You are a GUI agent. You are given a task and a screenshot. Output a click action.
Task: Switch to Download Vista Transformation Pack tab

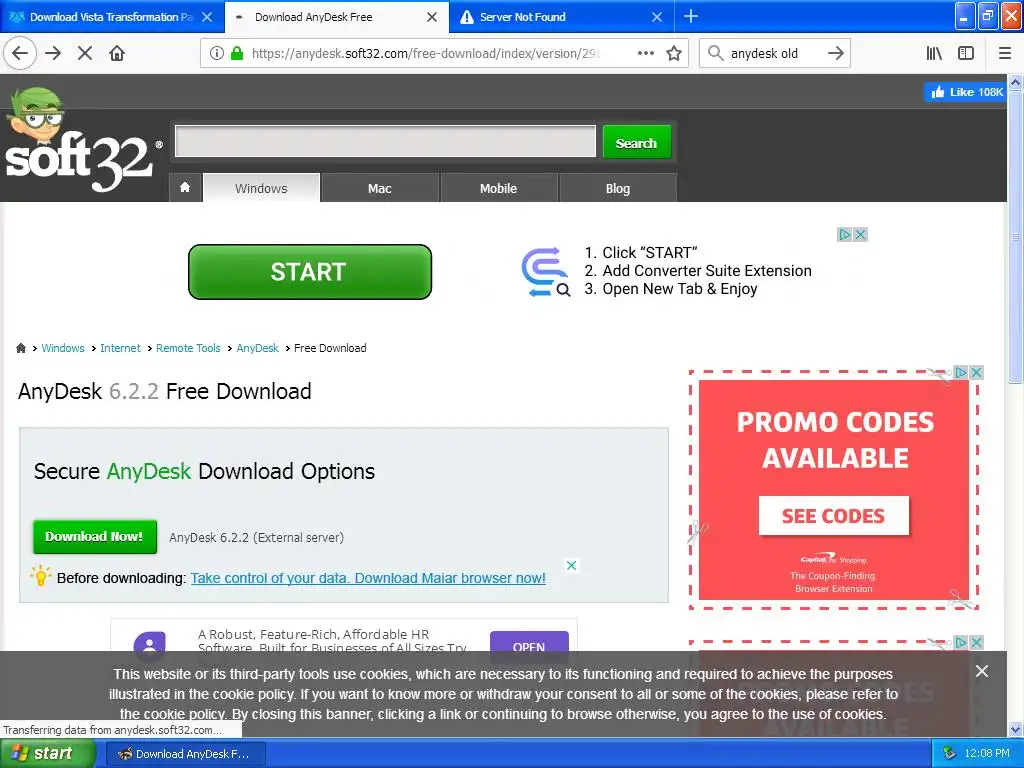tap(111, 17)
